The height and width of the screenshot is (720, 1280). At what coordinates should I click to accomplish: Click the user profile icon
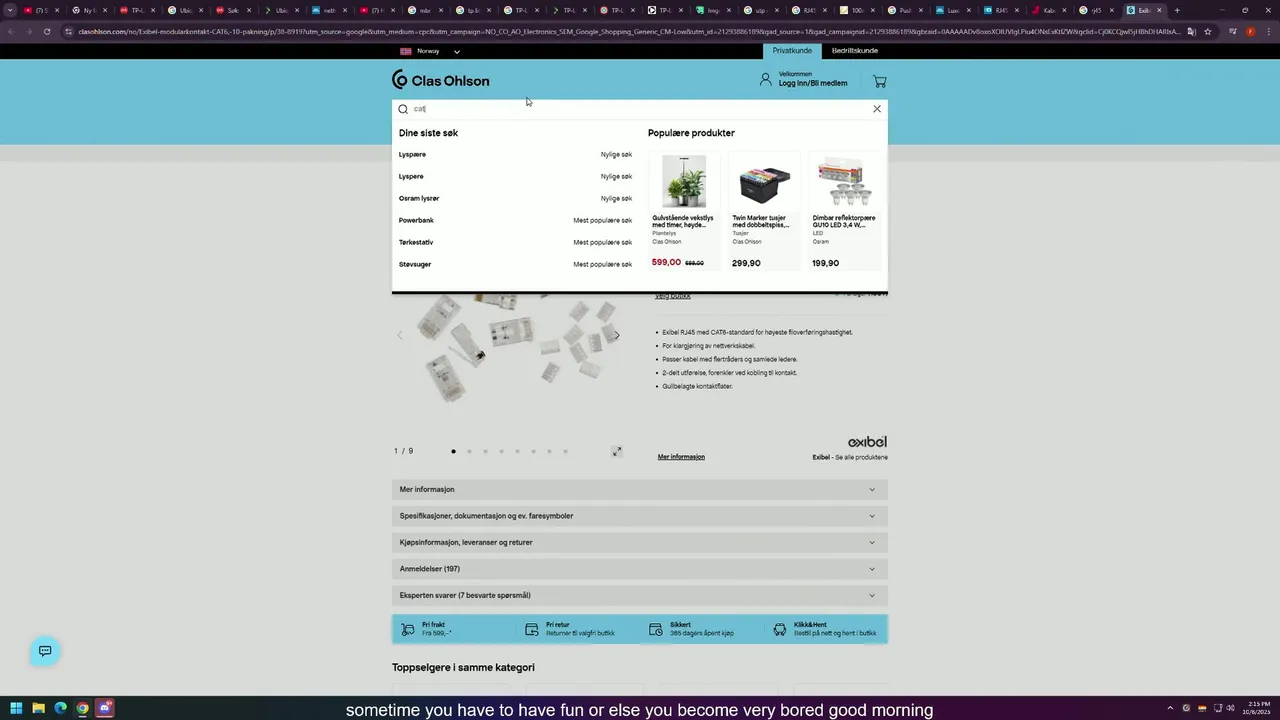point(765,79)
